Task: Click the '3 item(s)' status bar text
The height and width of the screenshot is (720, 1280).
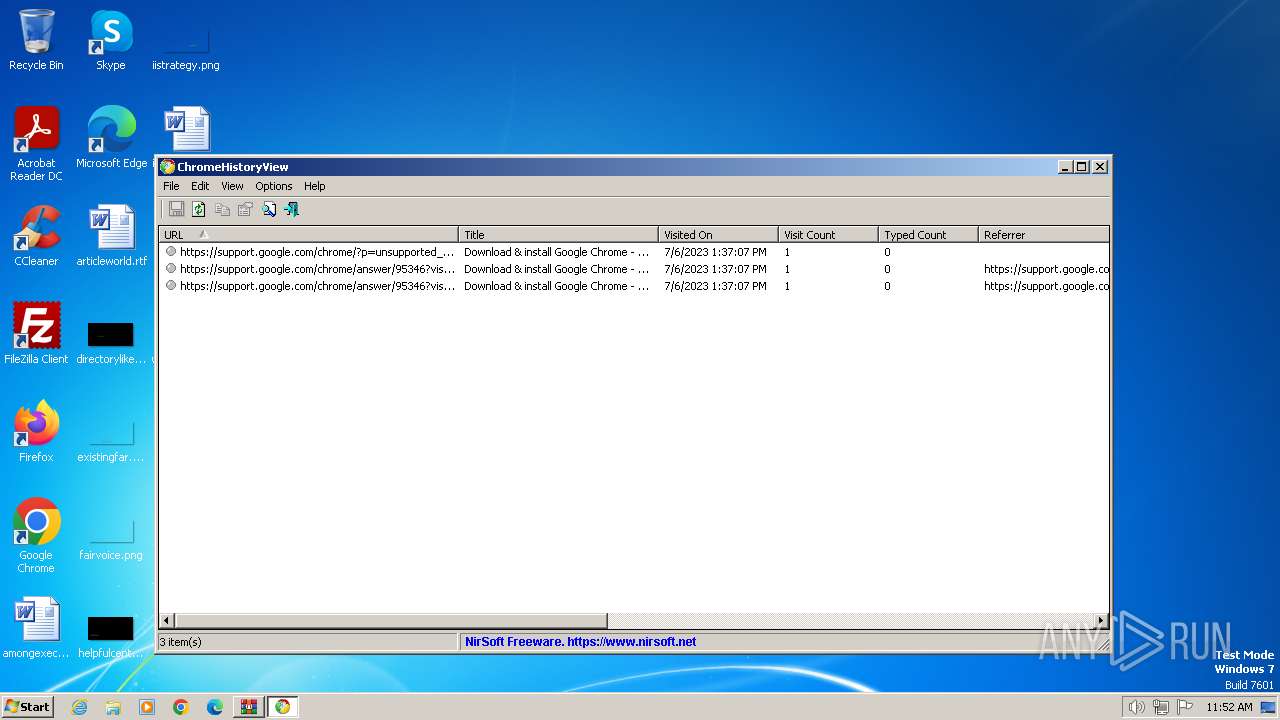Action: point(181,642)
